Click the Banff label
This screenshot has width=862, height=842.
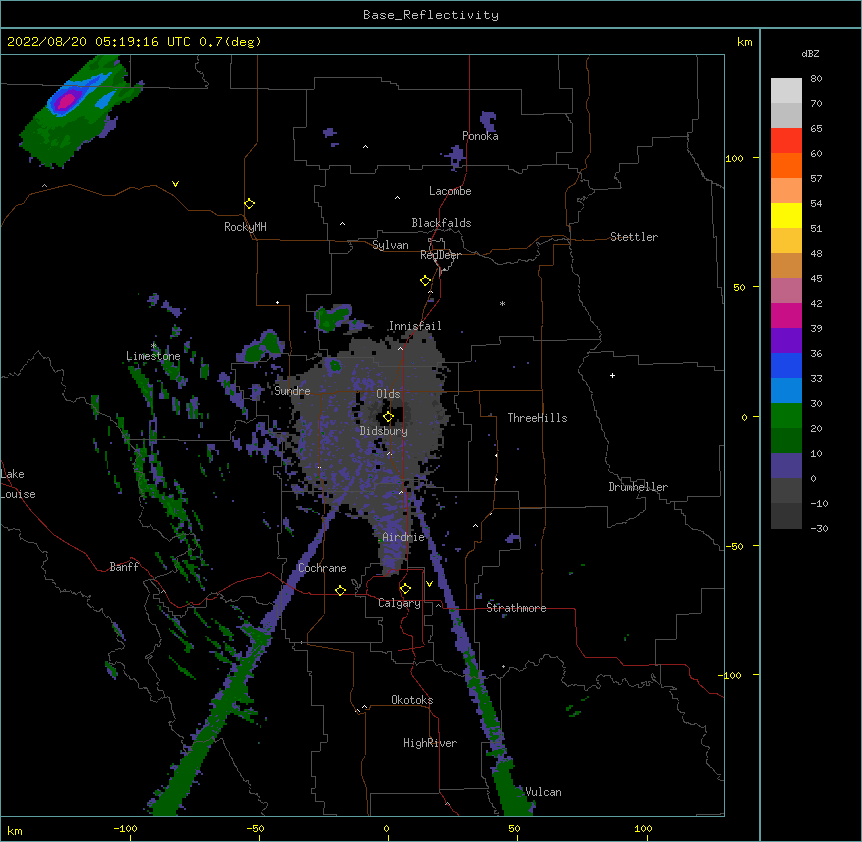pyautogui.click(x=124, y=567)
